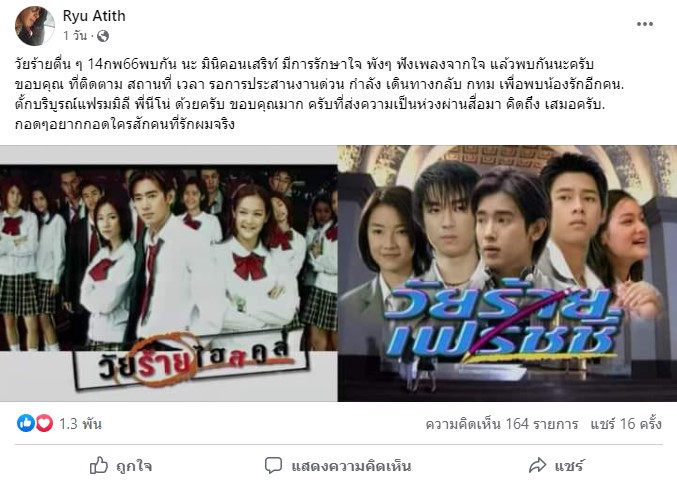
Task: Open the 164 comments list
Action: 502,424
